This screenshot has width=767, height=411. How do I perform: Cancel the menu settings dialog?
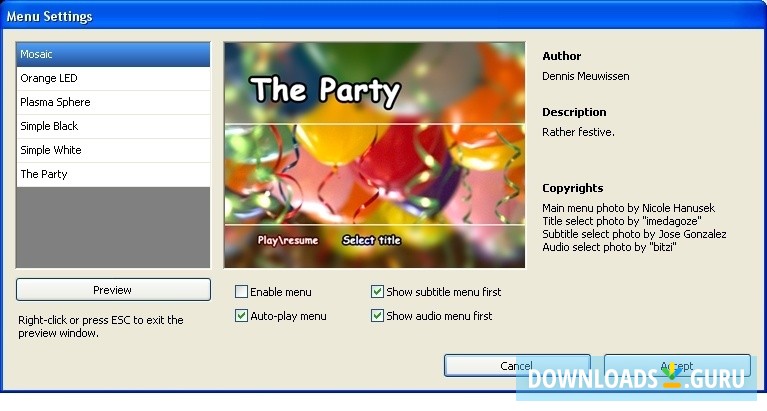[x=517, y=365]
